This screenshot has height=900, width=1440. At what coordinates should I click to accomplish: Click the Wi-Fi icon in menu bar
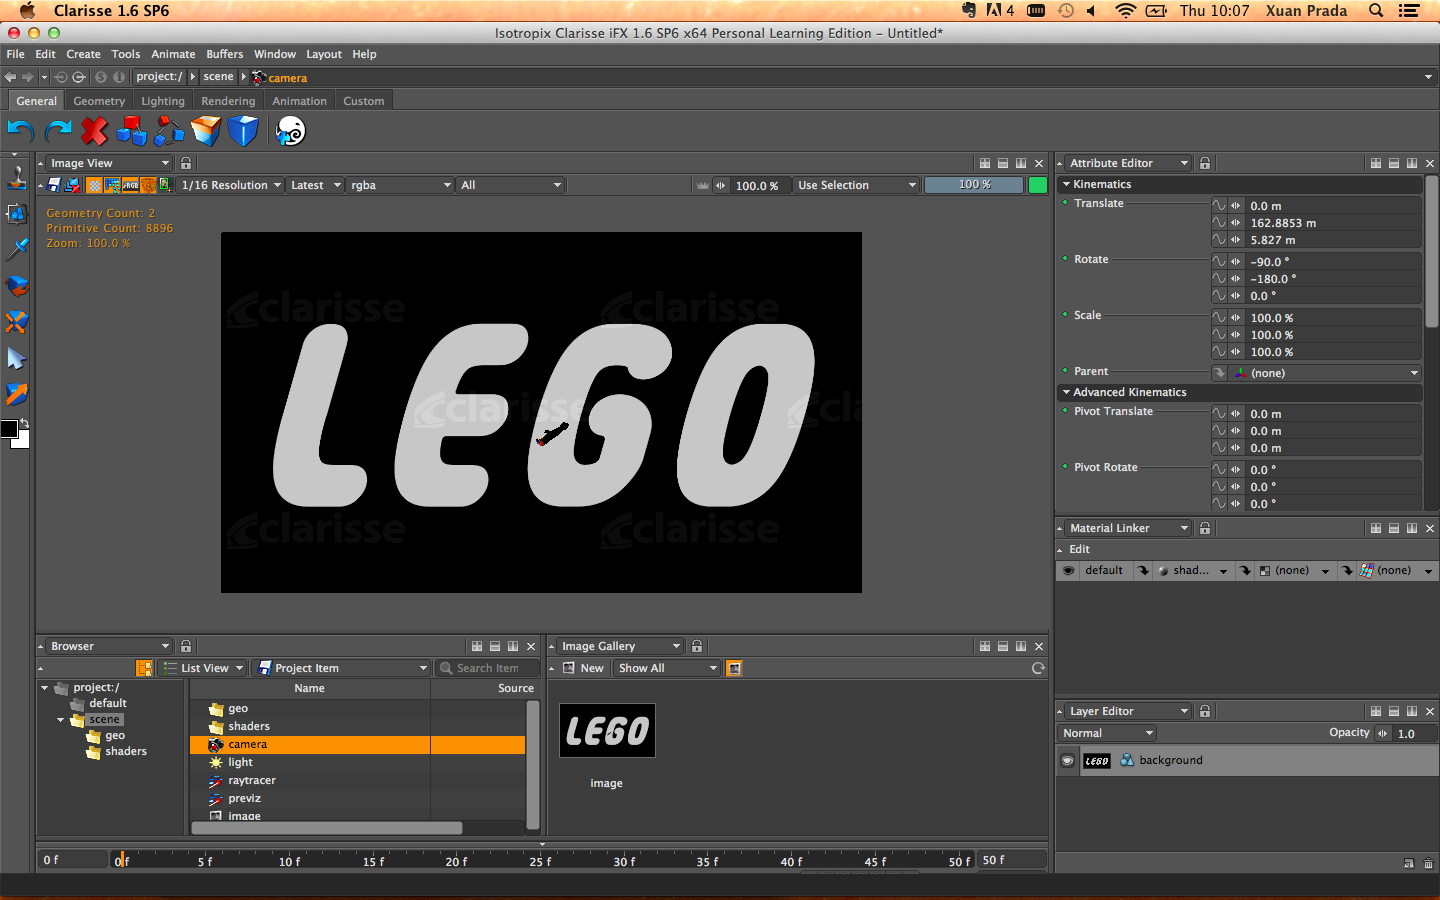tap(1125, 11)
